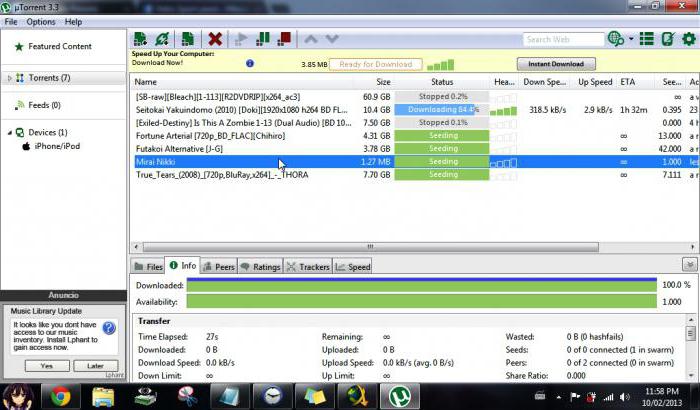This screenshot has height=410, width=700.
Task: Open File Explorer from the taskbar
Action: (x=103, y=396)
